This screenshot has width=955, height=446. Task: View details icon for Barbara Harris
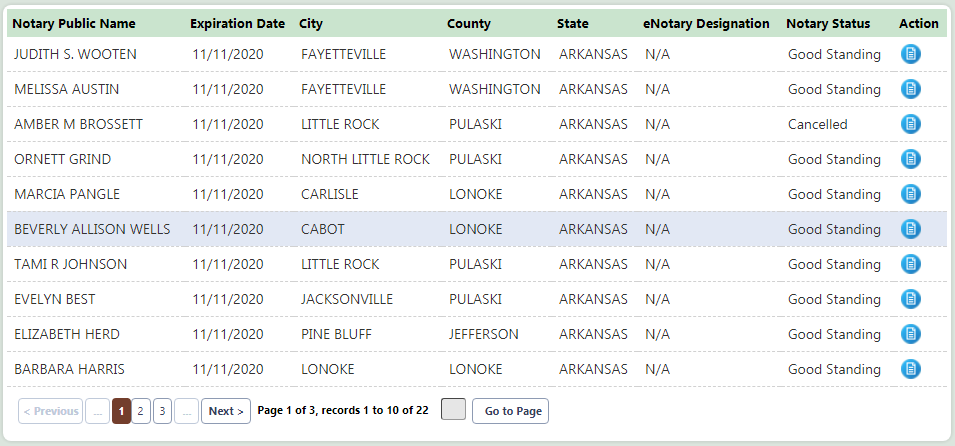910,369
